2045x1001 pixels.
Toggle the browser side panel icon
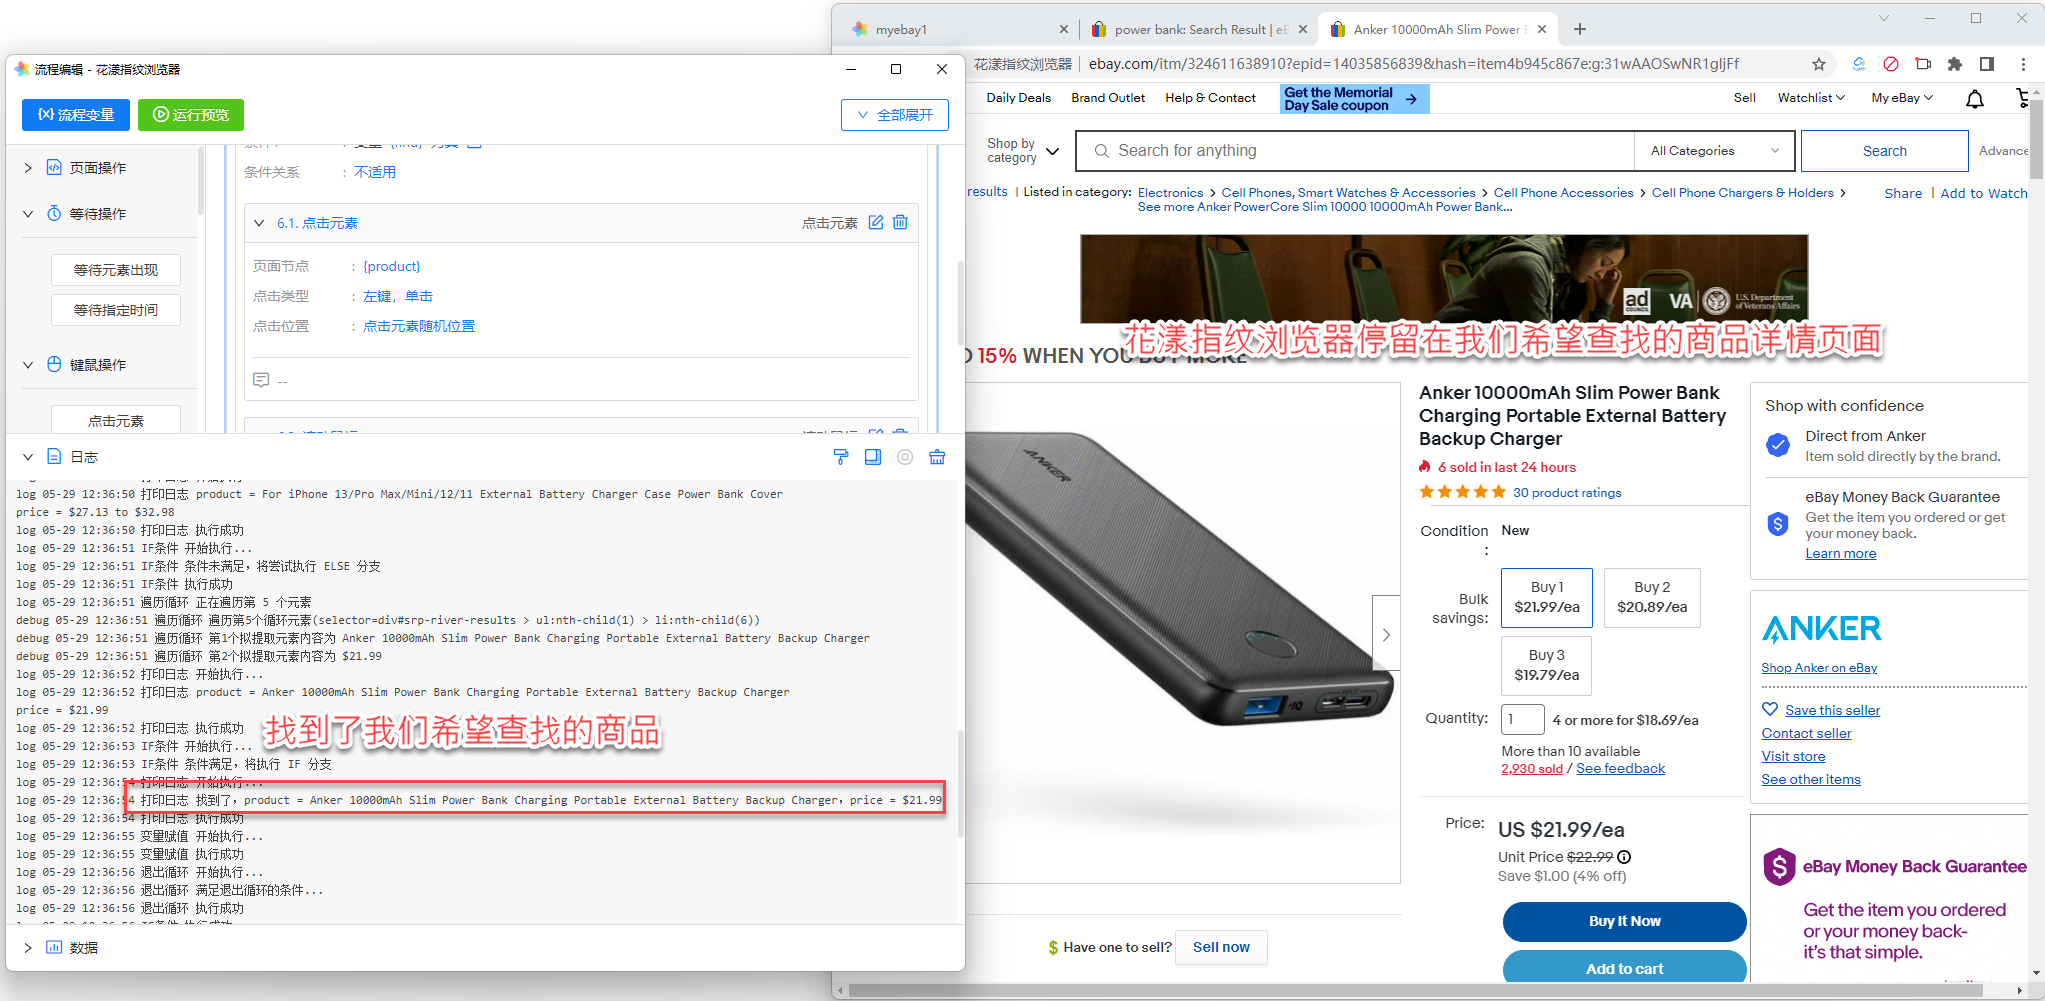(1987, 64)
